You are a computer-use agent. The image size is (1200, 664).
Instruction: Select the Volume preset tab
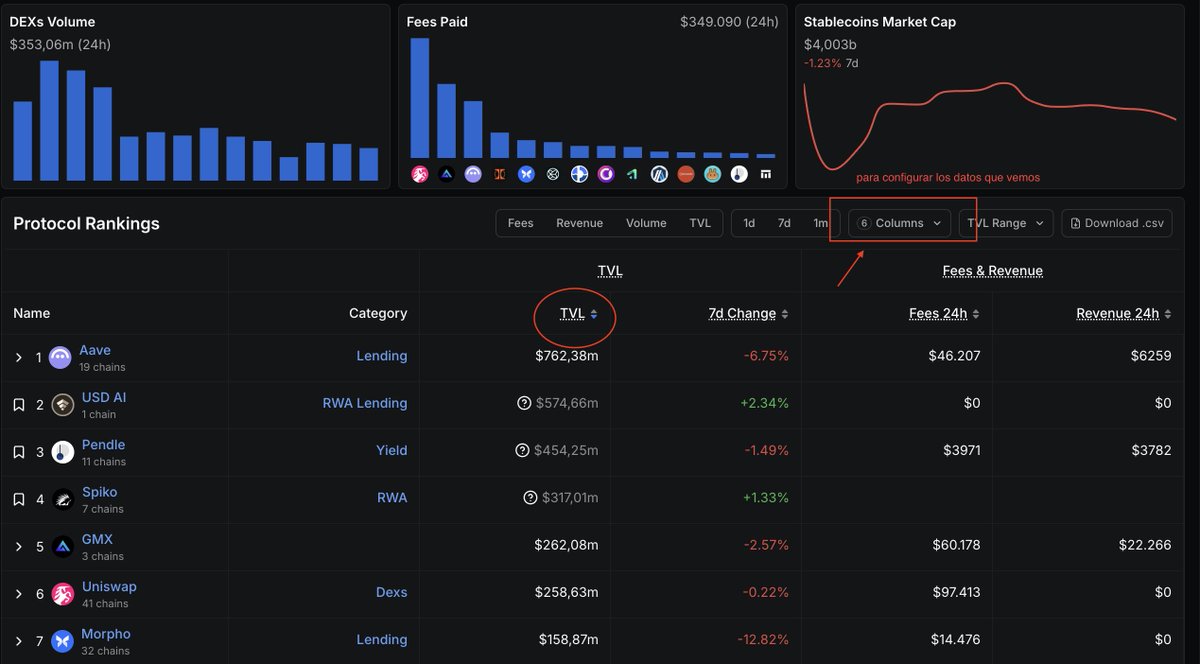tap(646, 223)
